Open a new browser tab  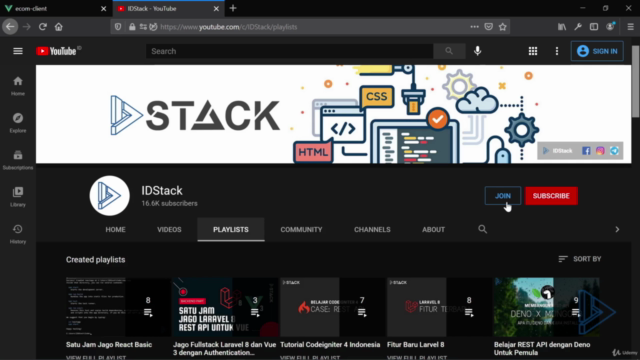click(x=233, y=8)
